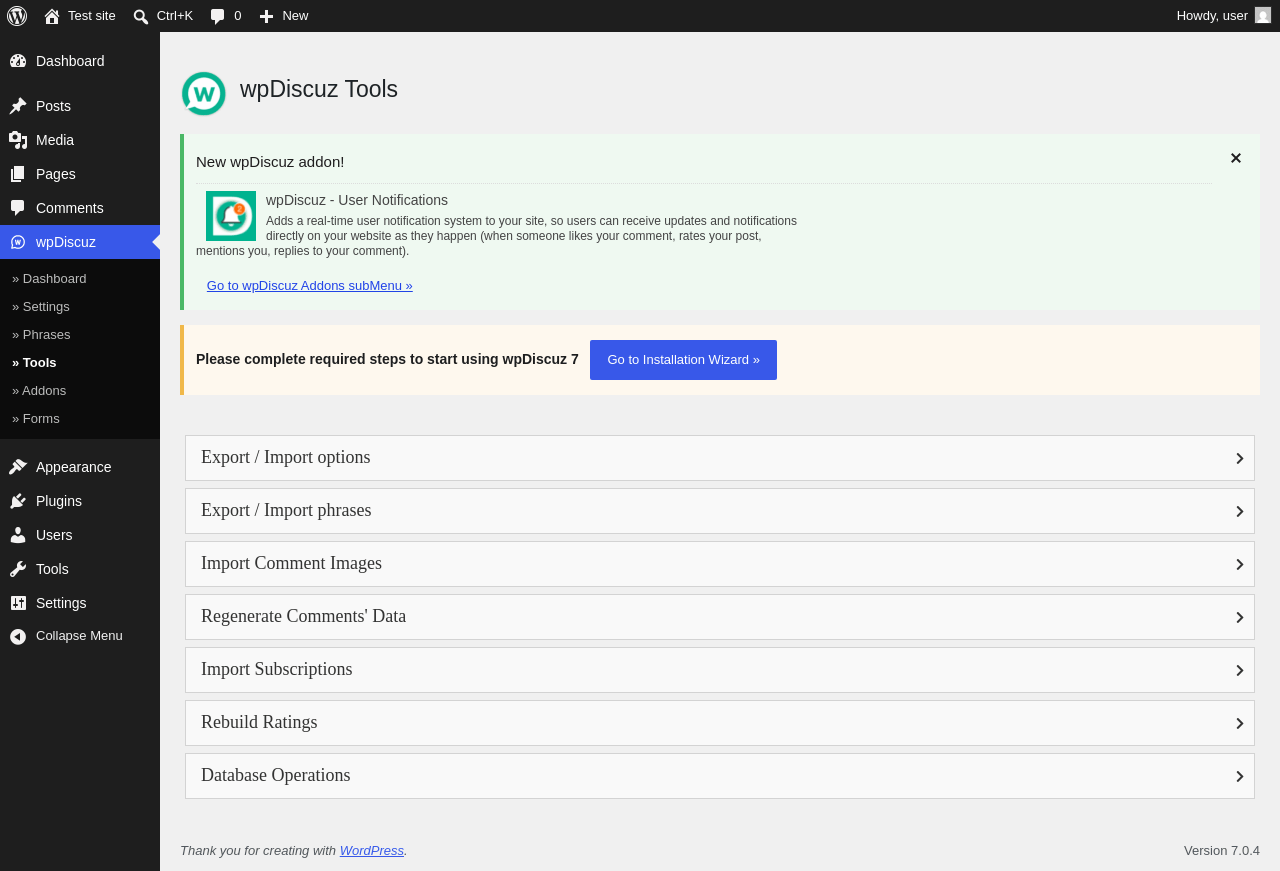The height and width of the screenshot is (871, 1280).
Task: Expand Rebuild Ratings section
Action: coord(720,723)
